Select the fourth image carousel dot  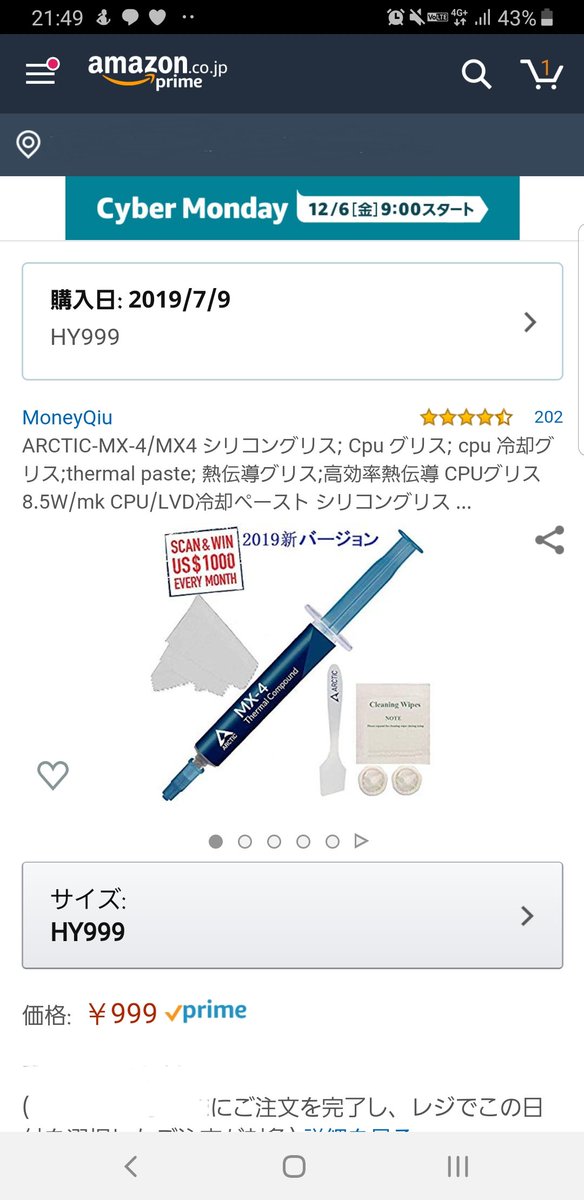(303, 841)
